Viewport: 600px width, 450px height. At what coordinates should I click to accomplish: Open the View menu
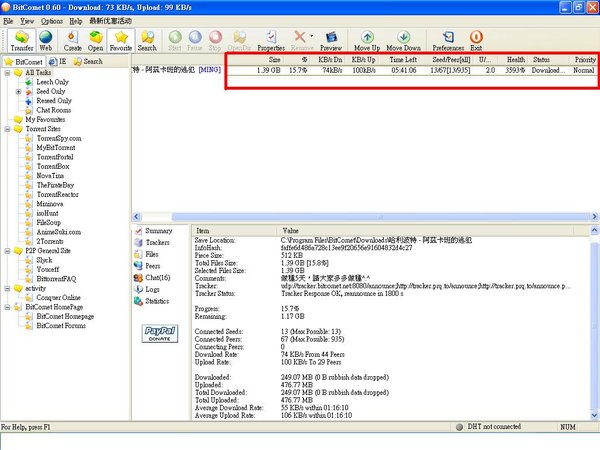coord(27,21)
